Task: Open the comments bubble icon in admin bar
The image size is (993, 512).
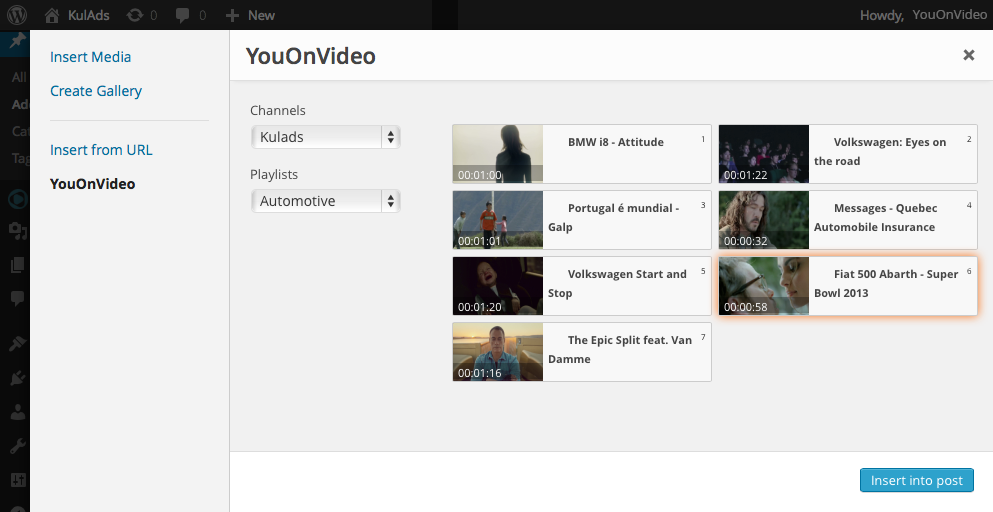Action: click(182, 16)
